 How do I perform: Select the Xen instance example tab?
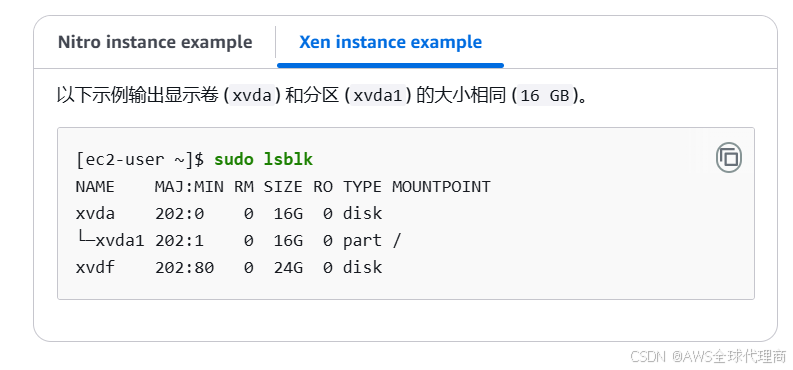point(390,42)
